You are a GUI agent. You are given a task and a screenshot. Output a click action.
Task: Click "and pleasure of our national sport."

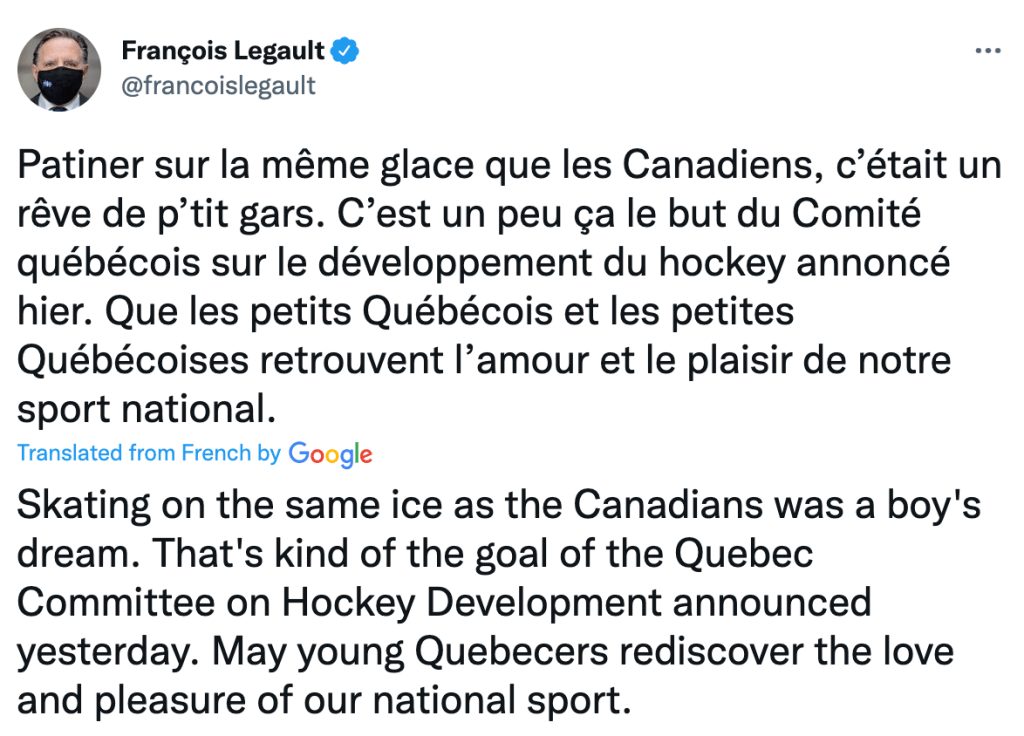(x=325, y=700)
